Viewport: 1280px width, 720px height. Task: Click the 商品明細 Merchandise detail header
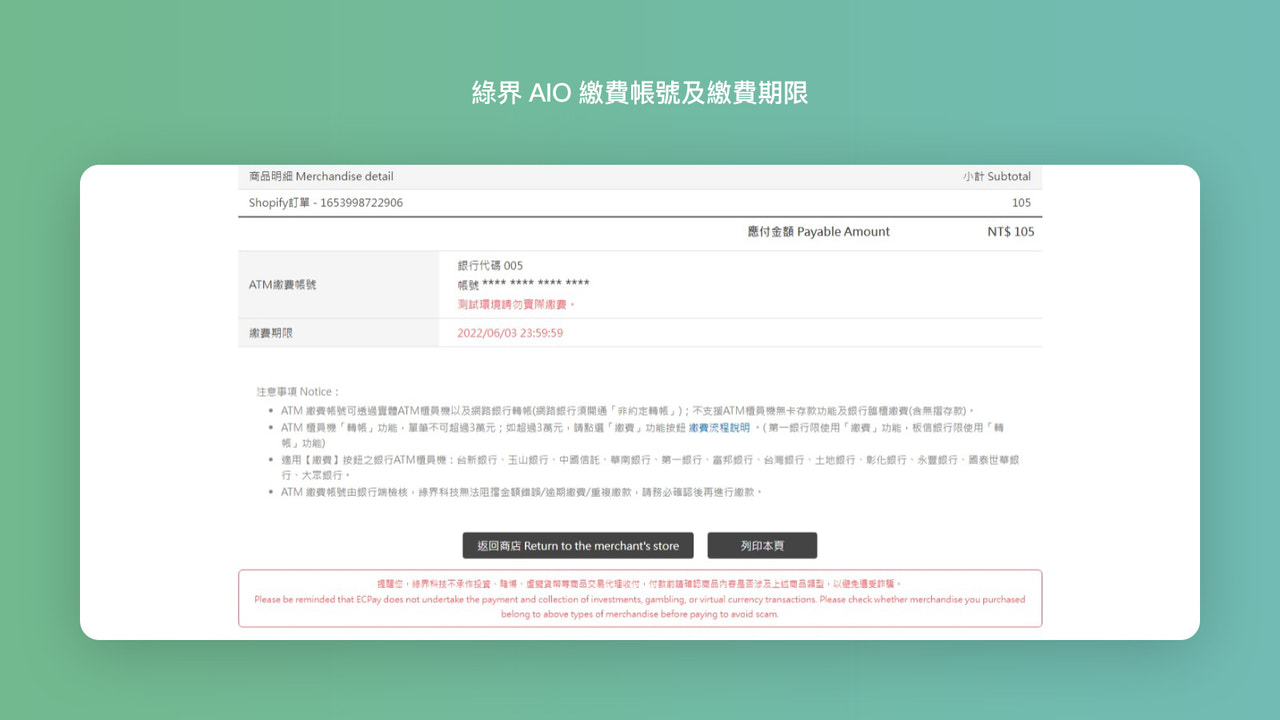(x=321, y=176)
